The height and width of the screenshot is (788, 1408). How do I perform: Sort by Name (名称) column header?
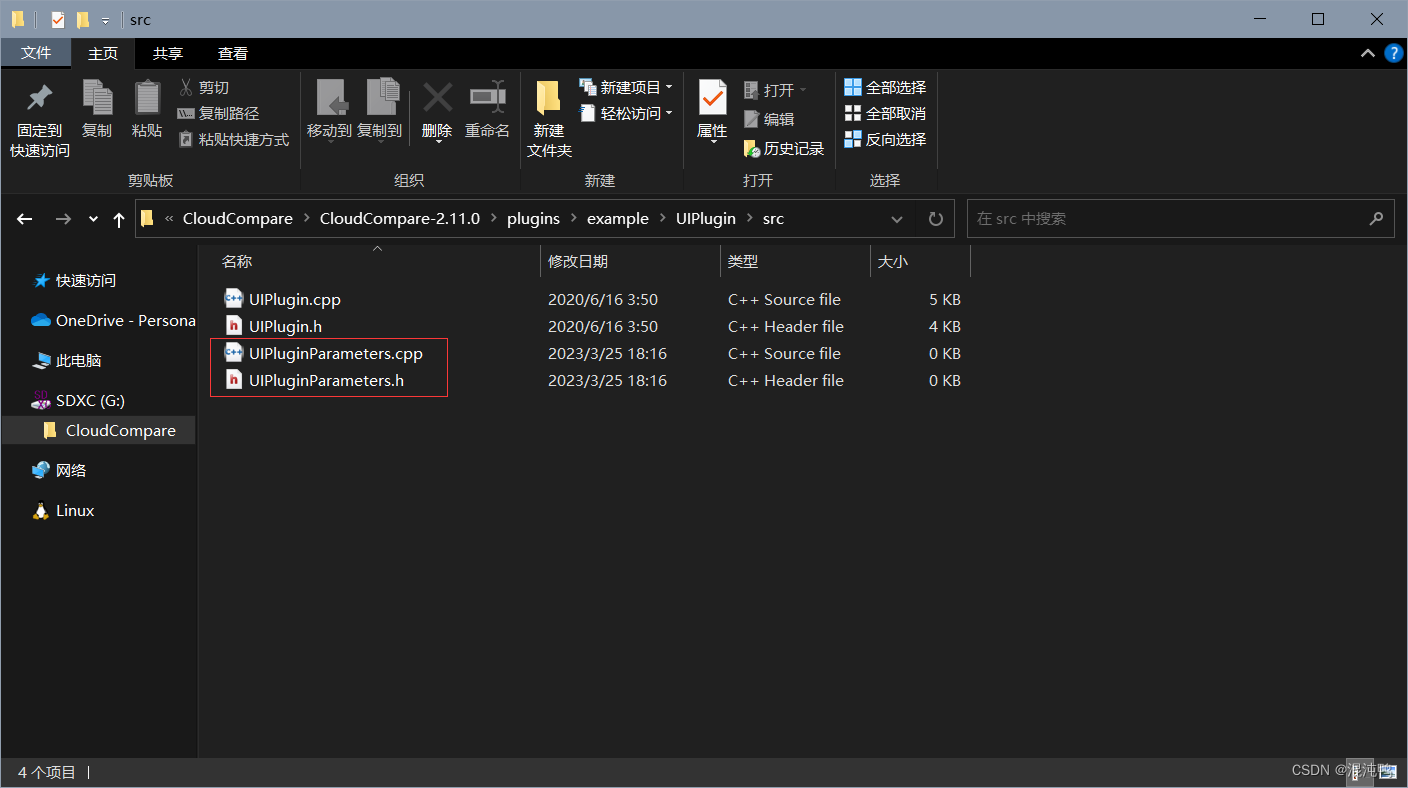point(237,261)
